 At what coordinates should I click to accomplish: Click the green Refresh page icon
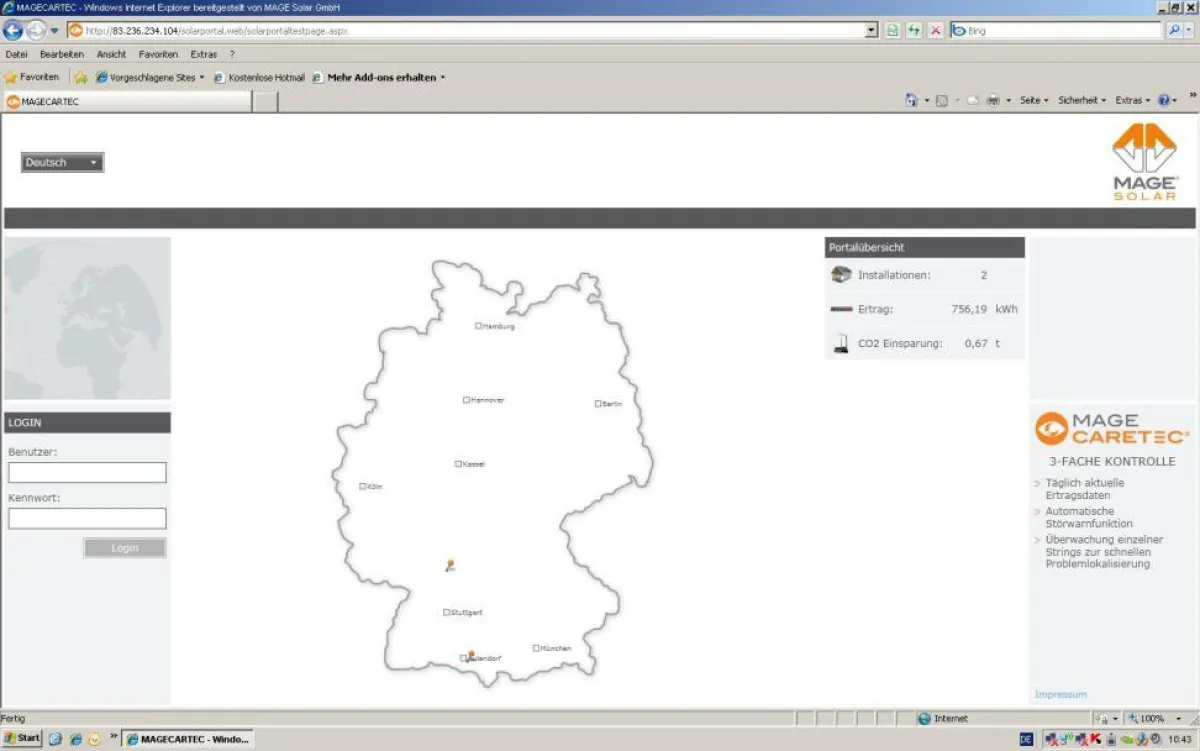tap(914, 31)
